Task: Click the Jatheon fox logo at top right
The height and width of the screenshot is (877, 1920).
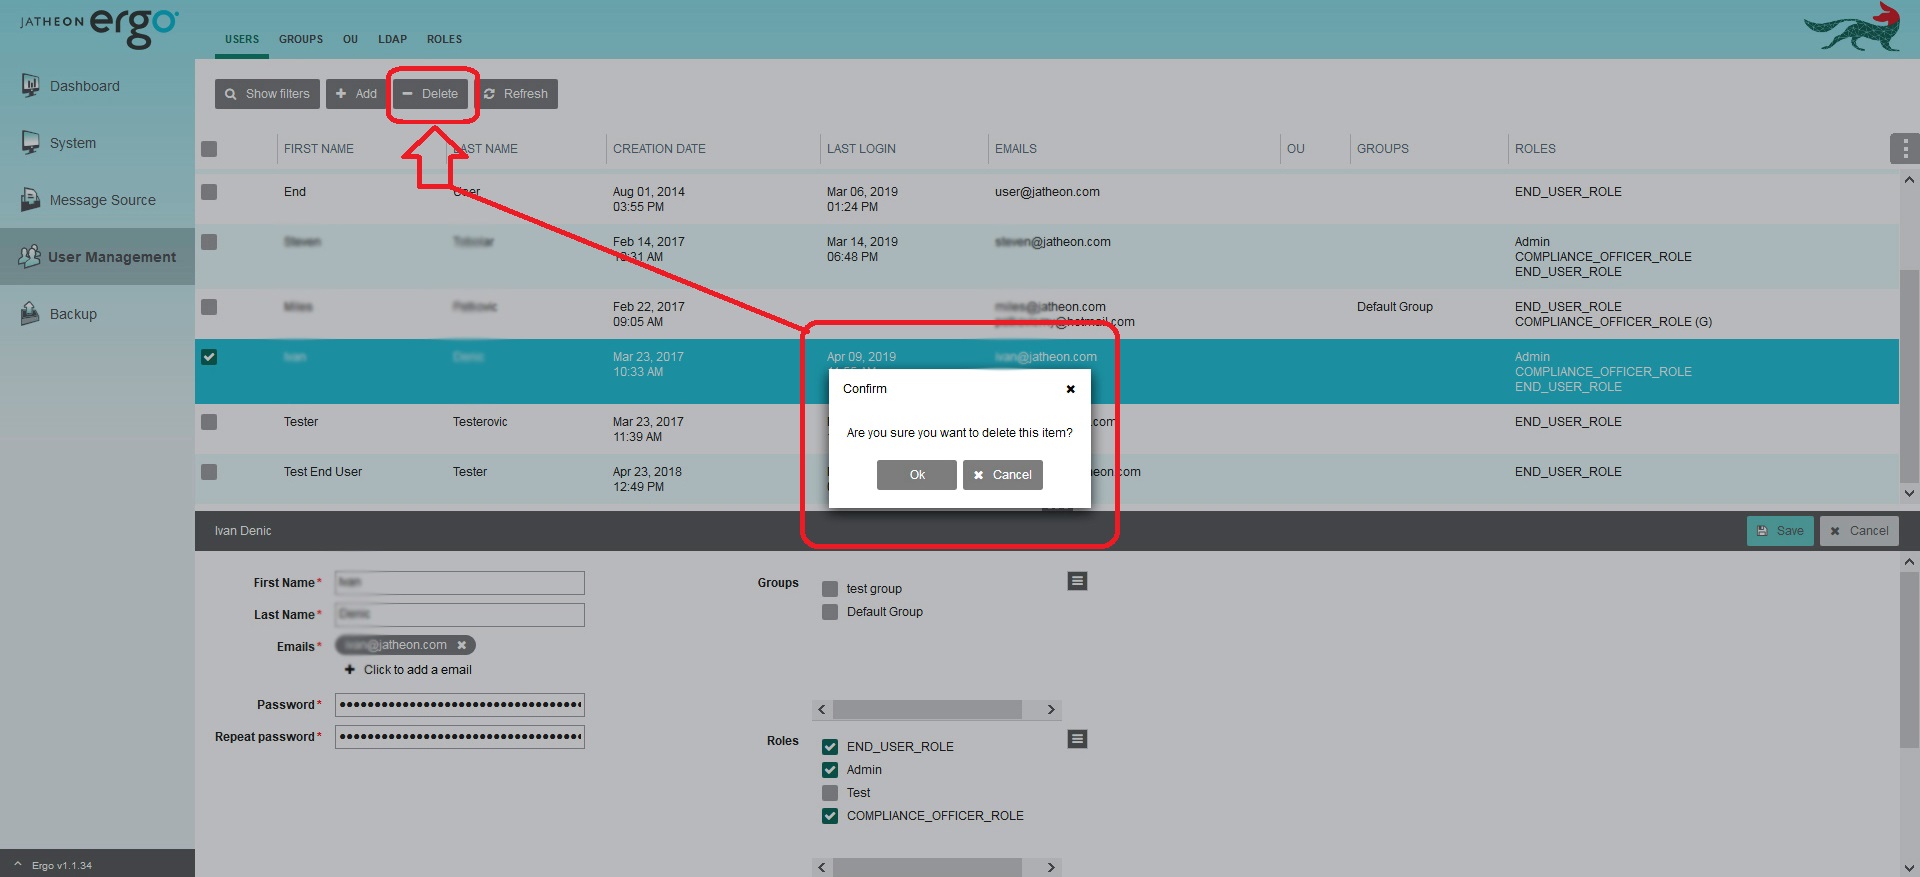Action: (x=1853, y=28)
